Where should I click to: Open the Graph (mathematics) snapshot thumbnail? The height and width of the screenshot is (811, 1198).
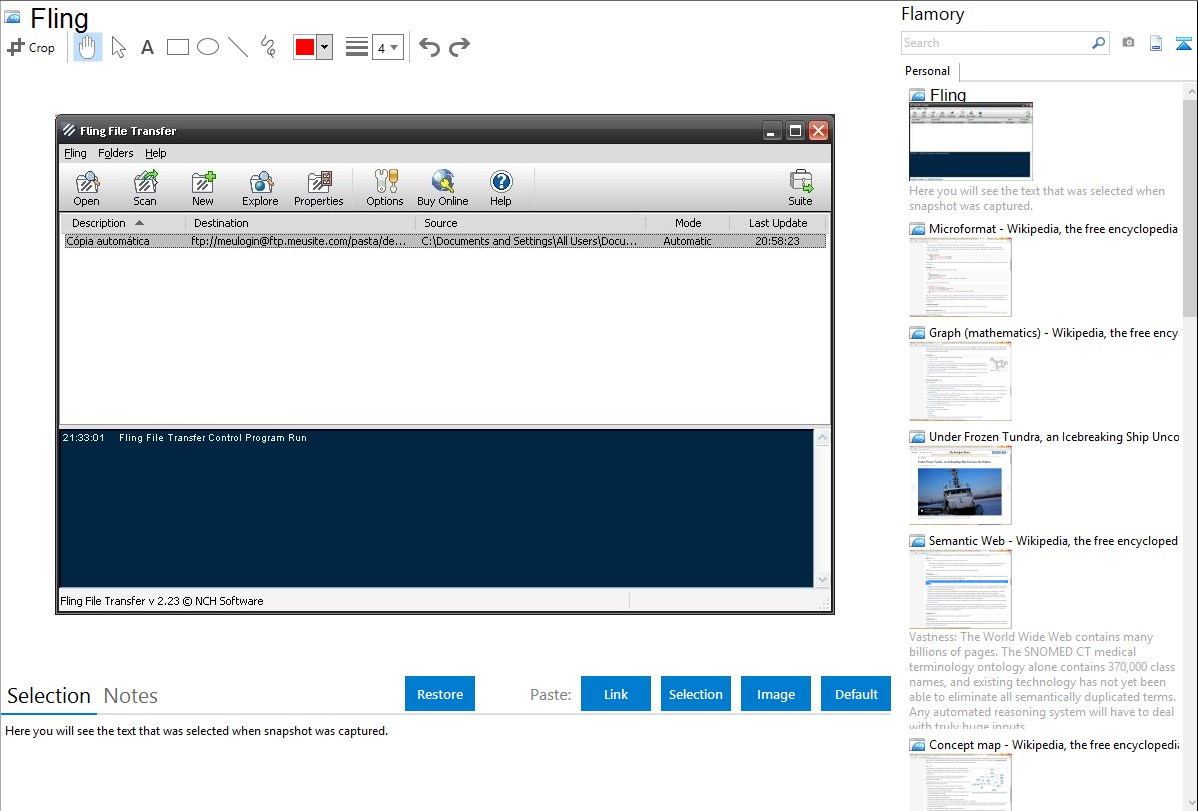[960, 381]
